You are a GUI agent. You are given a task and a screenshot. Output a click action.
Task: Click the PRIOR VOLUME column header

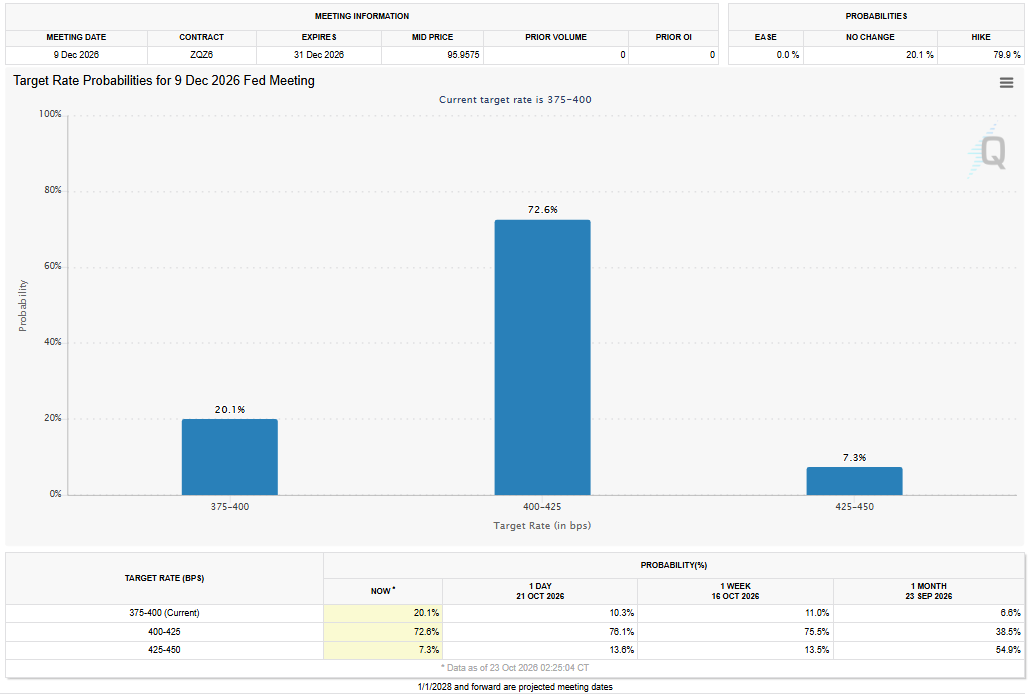pos(556,37)
